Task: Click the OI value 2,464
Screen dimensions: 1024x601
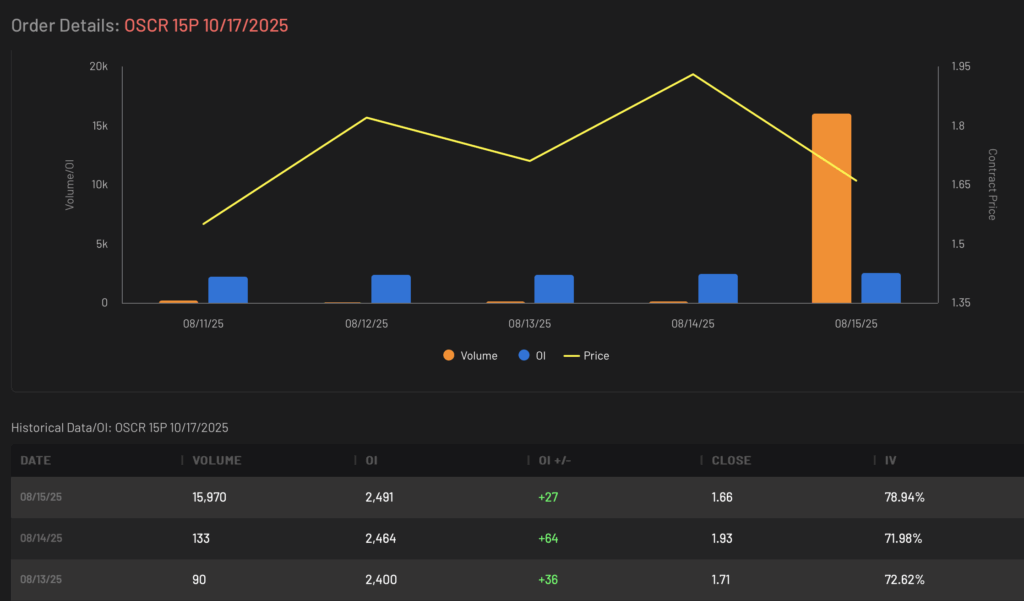Action: (x=381, y=538)
